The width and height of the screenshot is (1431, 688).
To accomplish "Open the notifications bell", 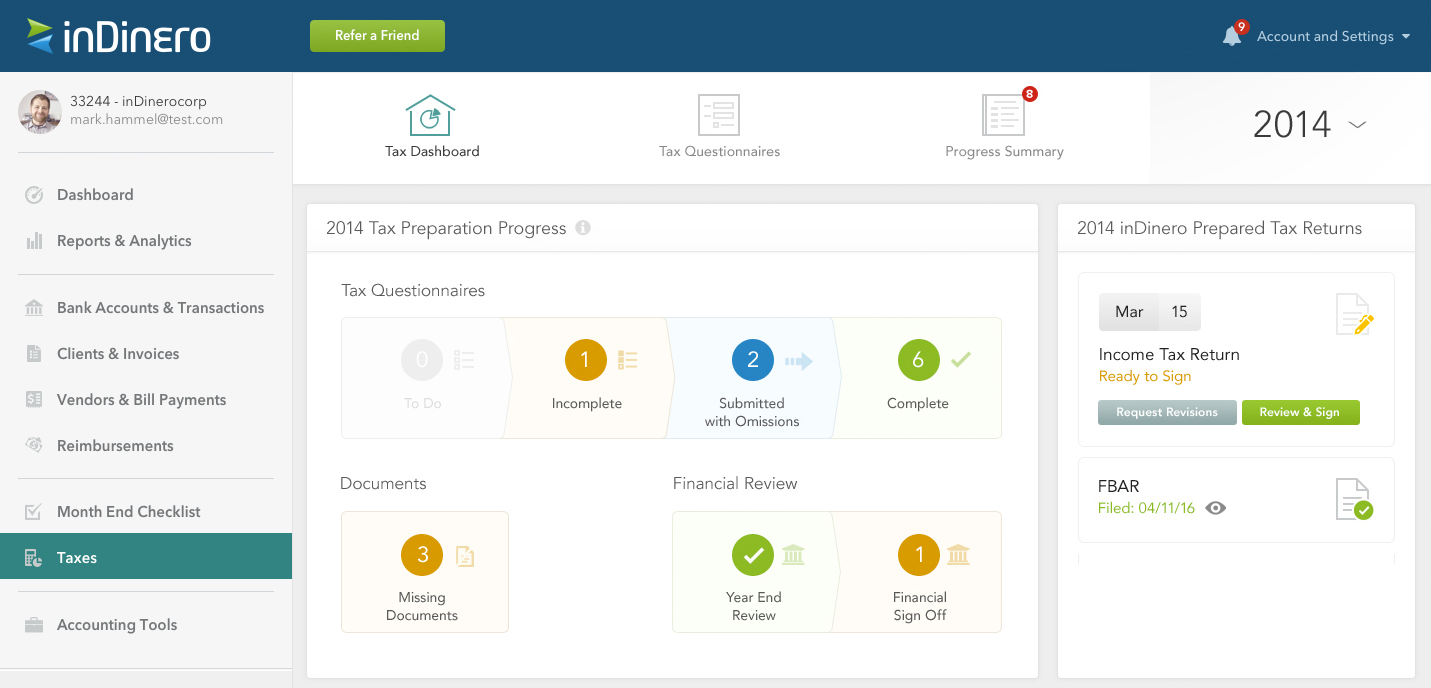I will click(x=1232, y=36).
